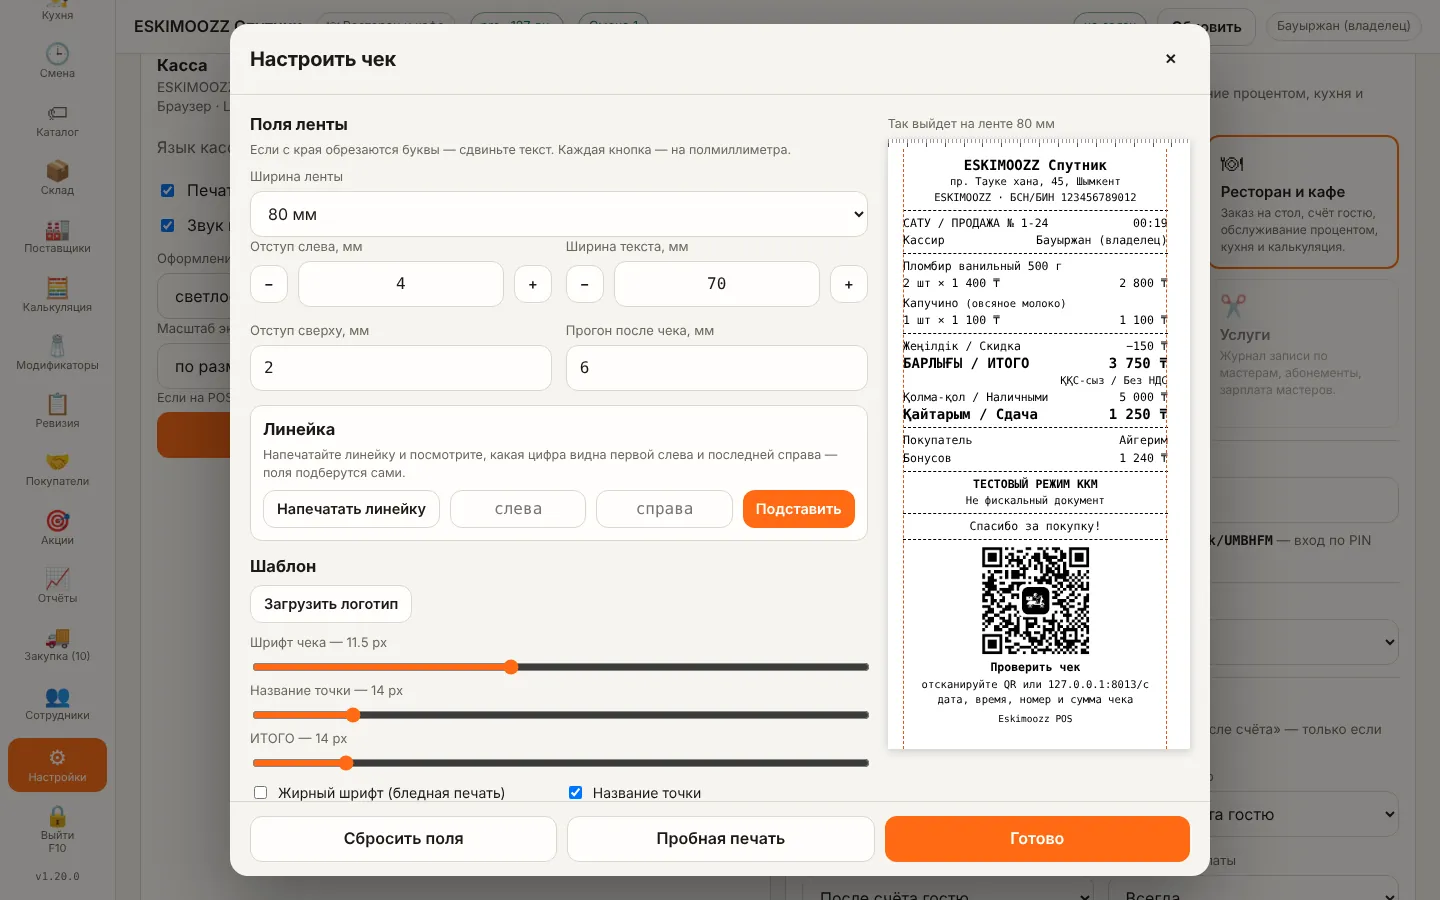Increase Отступ слева with plus button
1440x900 pixels.
point(533,284)
